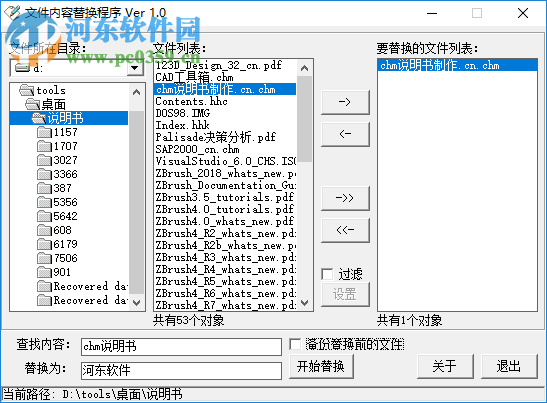547x403 pixels.
Task: Select file ZBrush4_R7_whats_new
Action: click(x=225, y=305)
